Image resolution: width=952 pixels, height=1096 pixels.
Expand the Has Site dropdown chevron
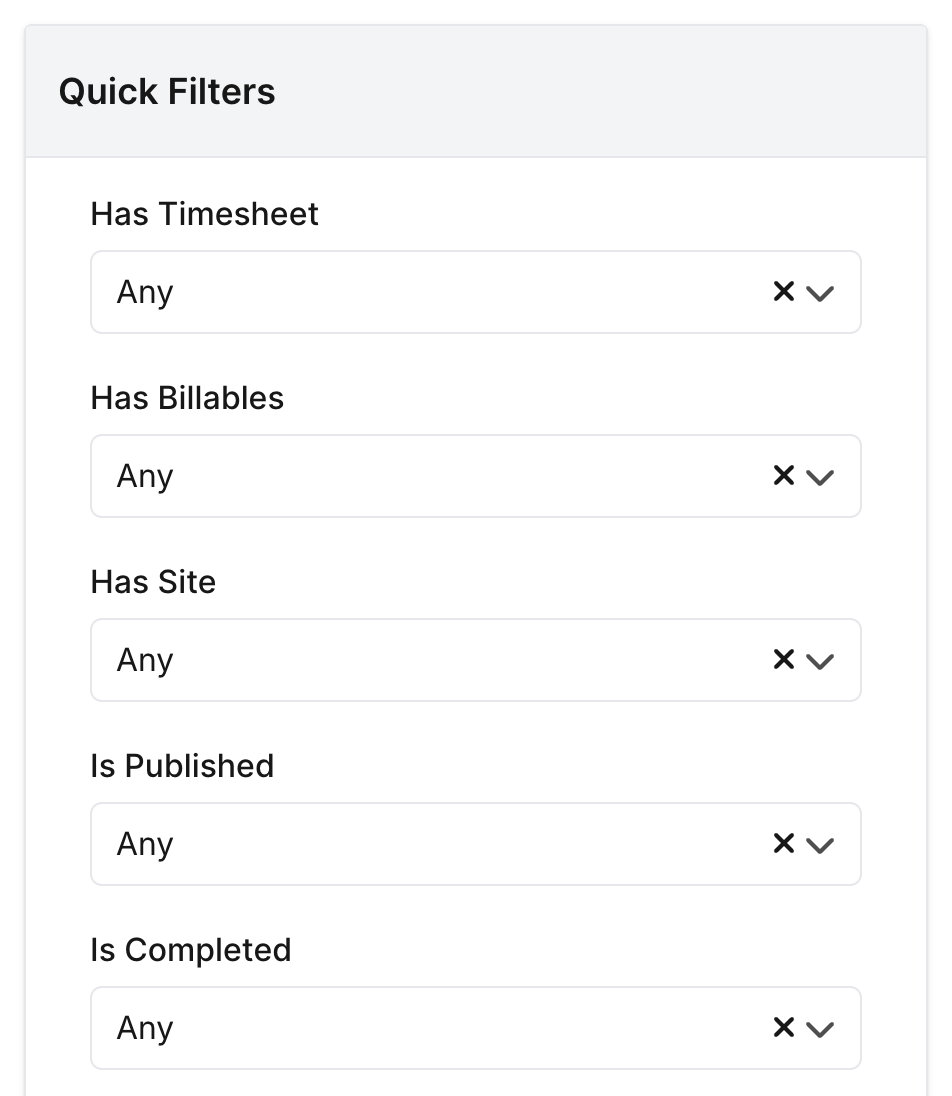[x=820, y=661]
